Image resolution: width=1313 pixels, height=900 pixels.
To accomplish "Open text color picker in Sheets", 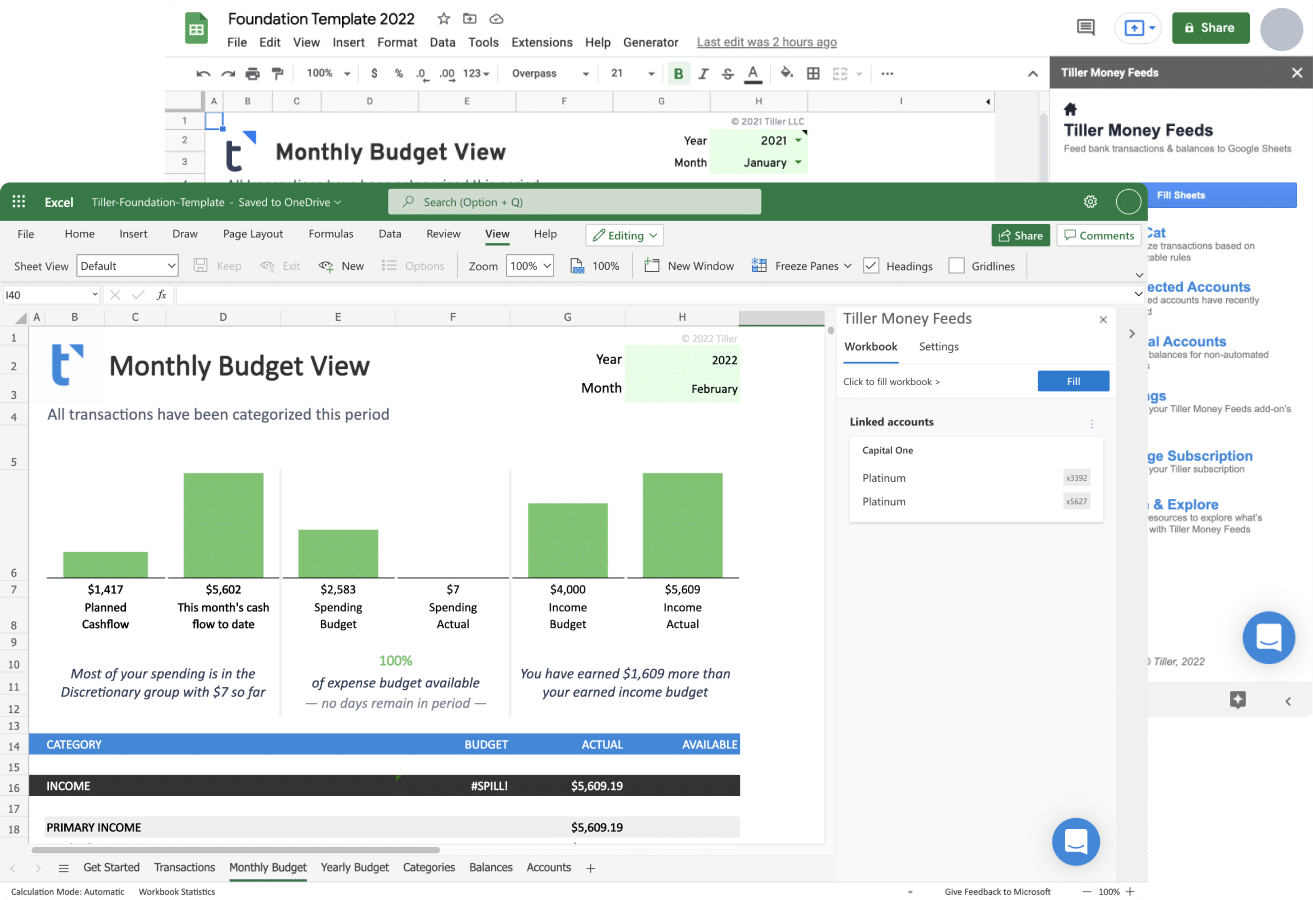I will click(x=753, y=73).
